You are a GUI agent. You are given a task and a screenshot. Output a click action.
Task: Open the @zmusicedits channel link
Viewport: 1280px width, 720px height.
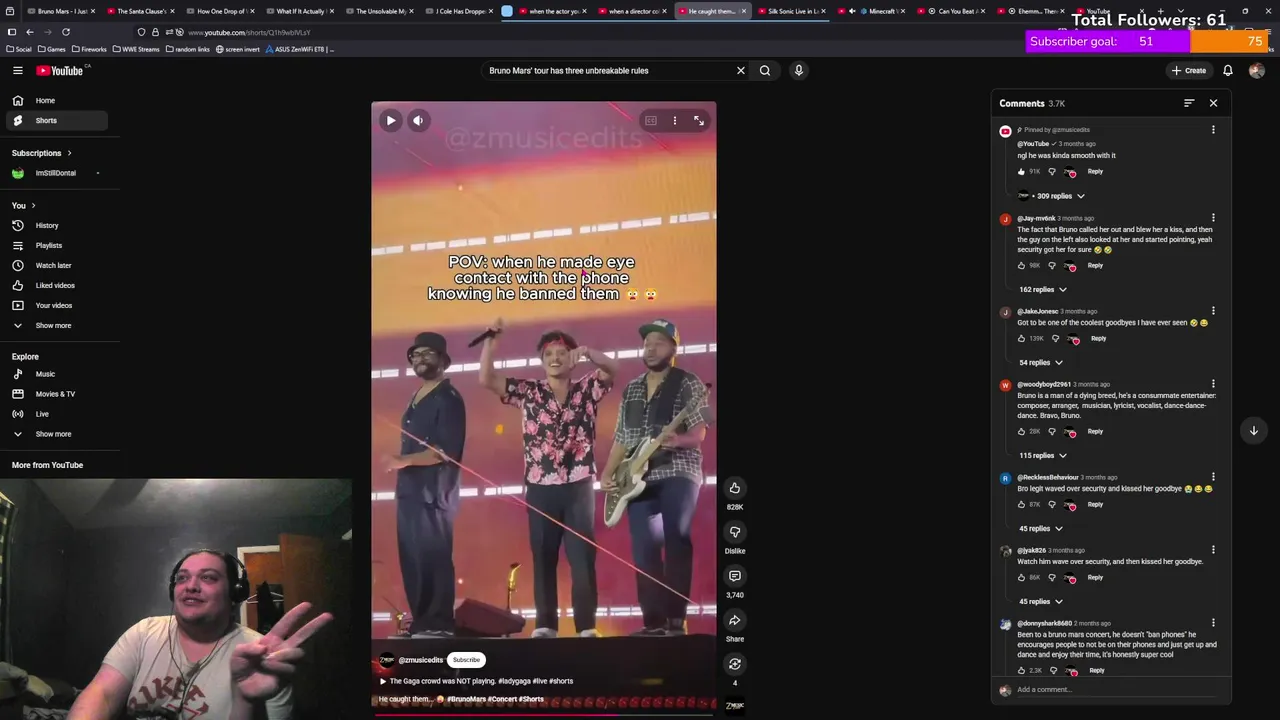420,660
